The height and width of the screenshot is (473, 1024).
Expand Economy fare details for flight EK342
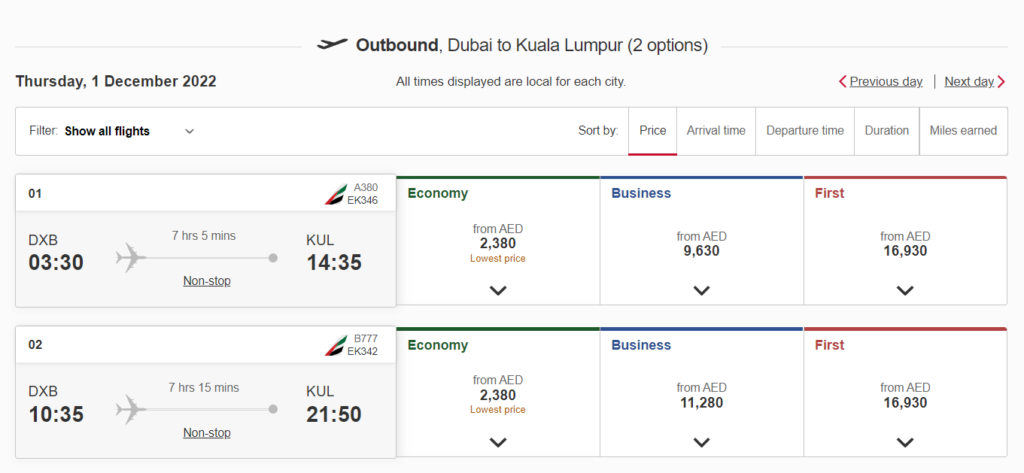498,442
